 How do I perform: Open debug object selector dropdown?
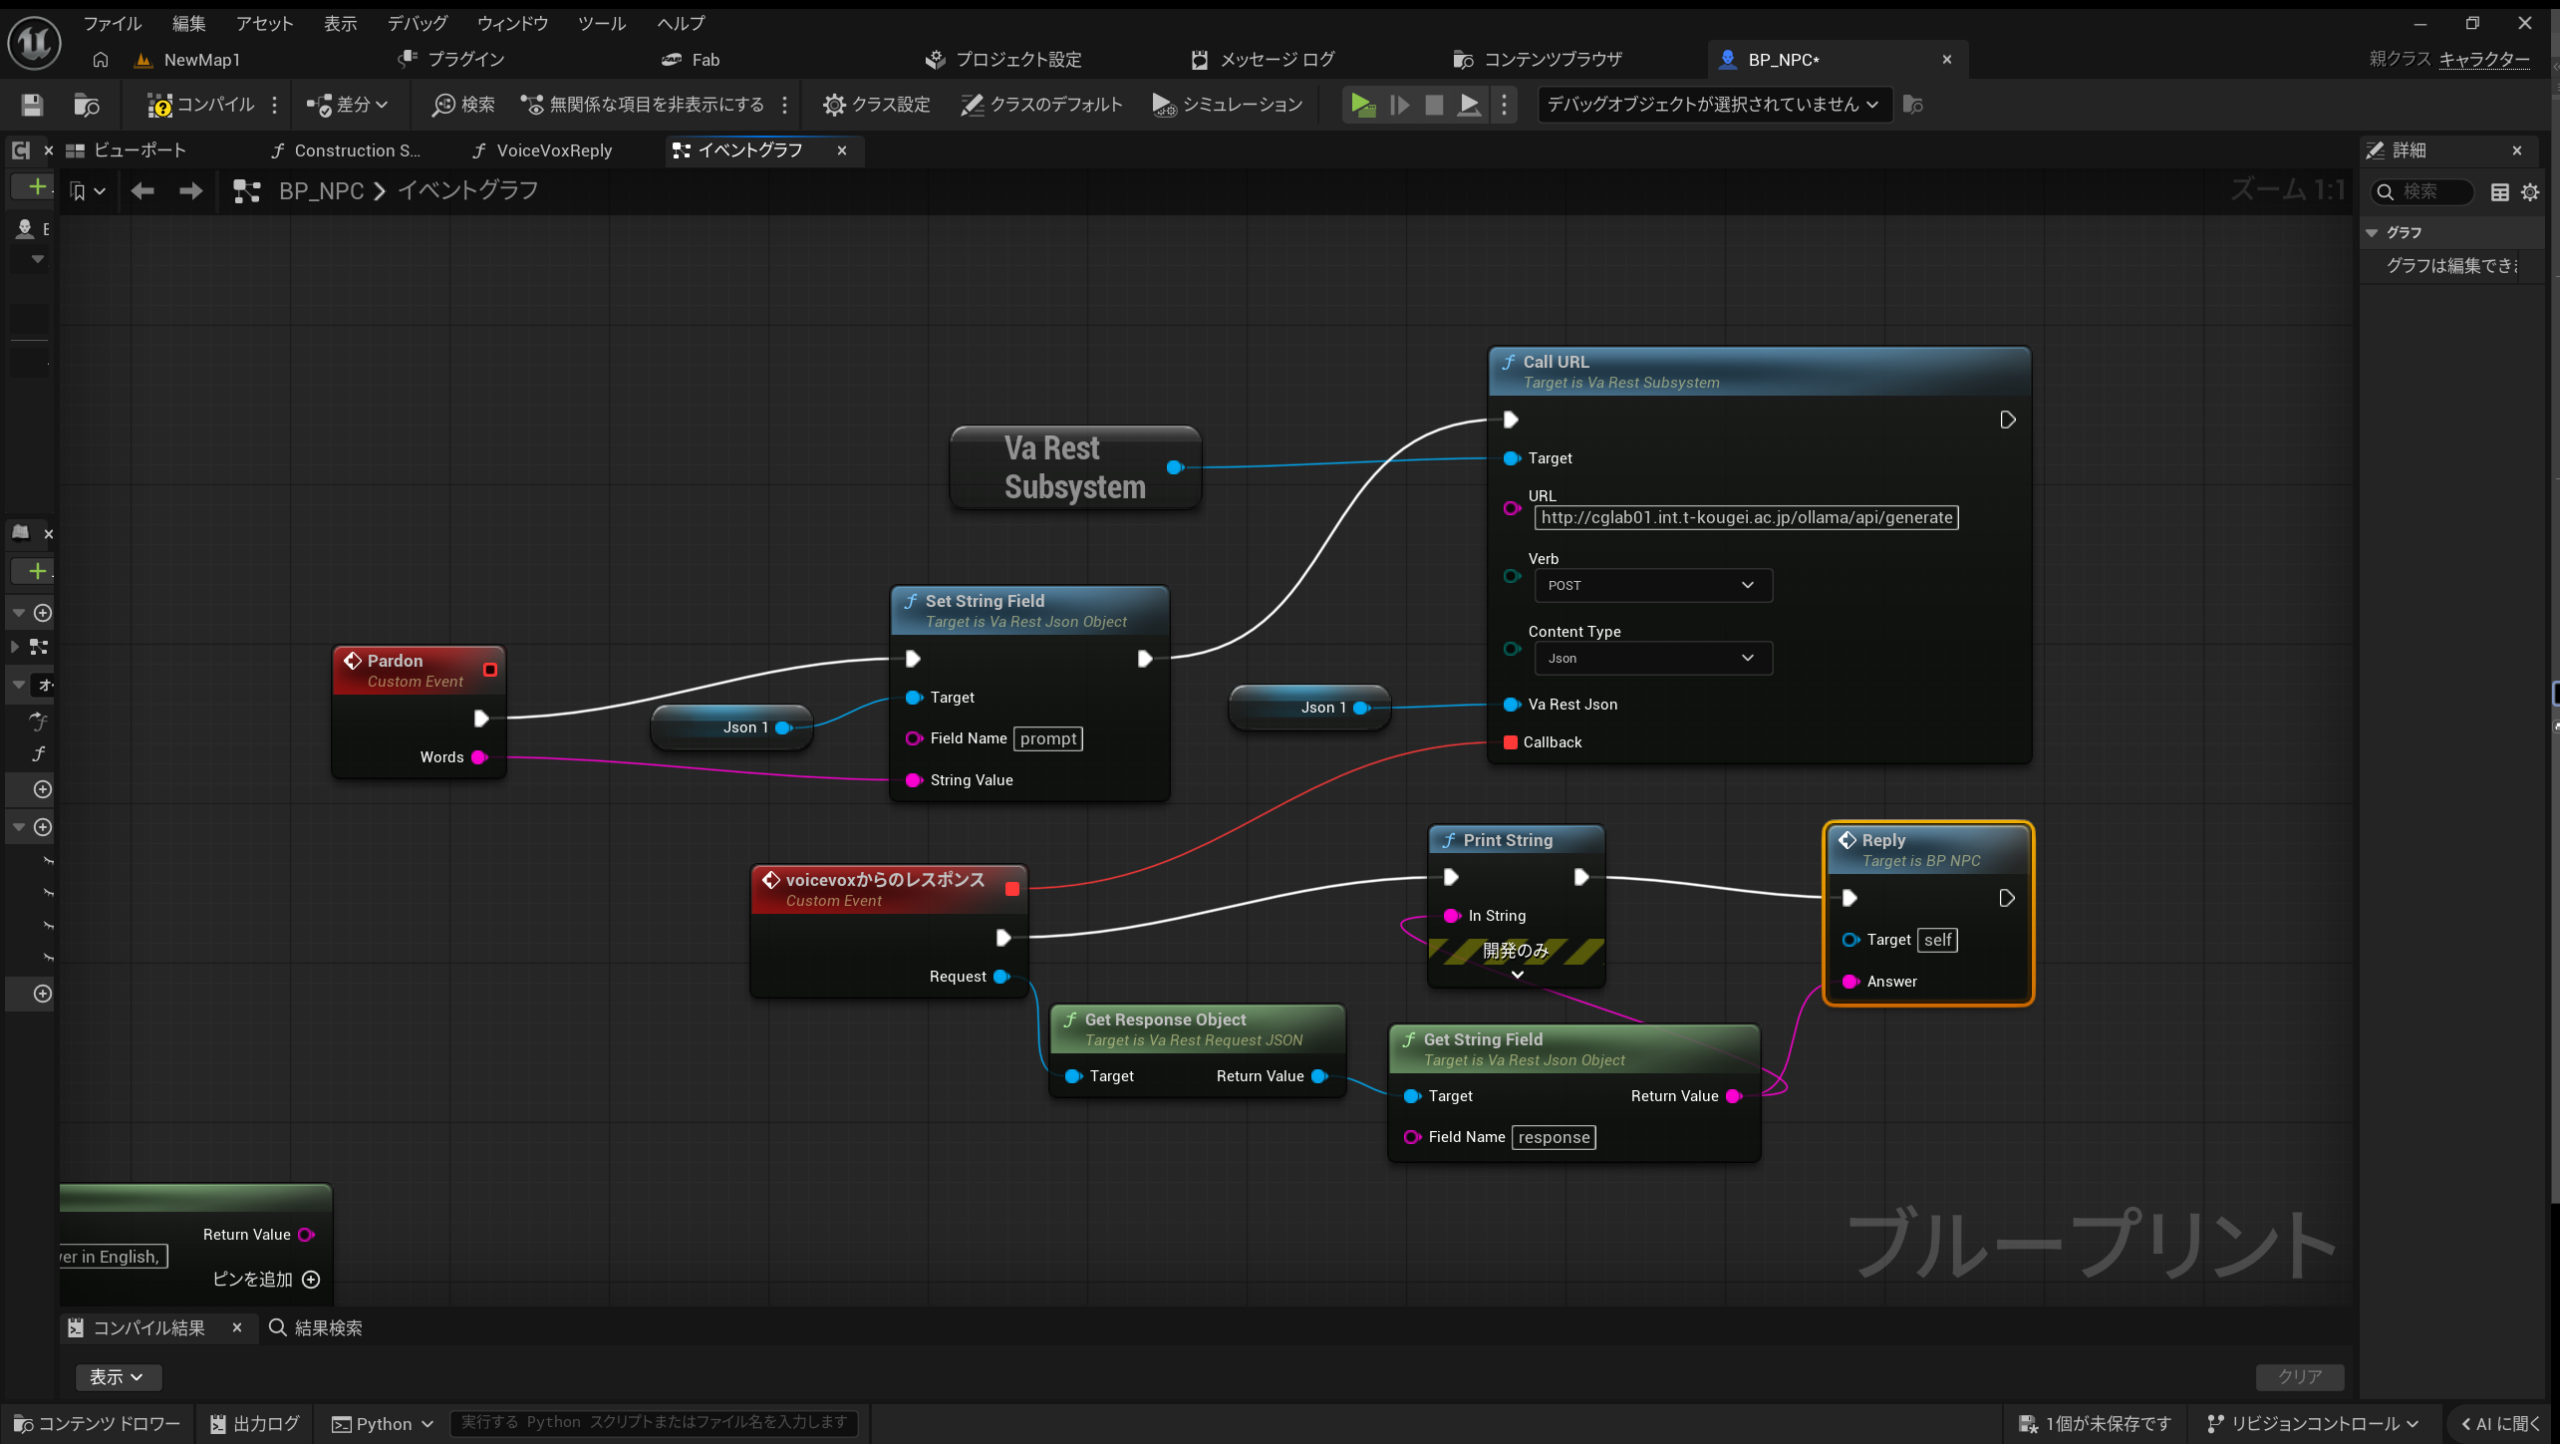click(1712, 104)
